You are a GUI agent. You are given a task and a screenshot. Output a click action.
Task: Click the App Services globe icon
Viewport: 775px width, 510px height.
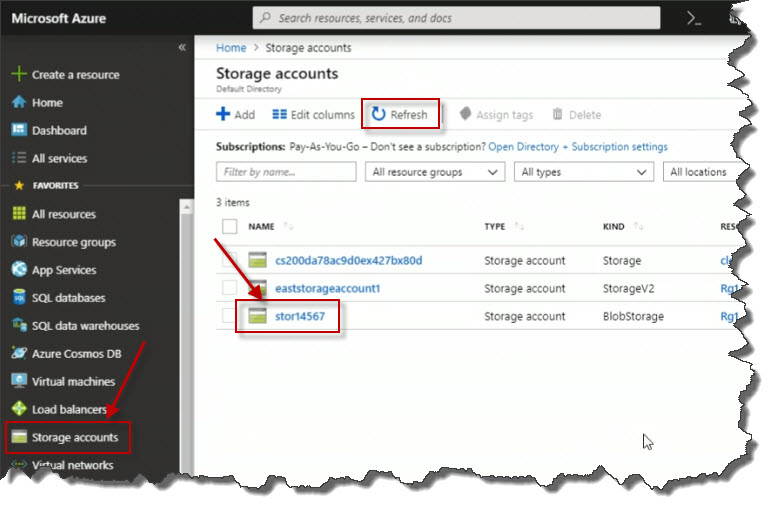(19, 269)
